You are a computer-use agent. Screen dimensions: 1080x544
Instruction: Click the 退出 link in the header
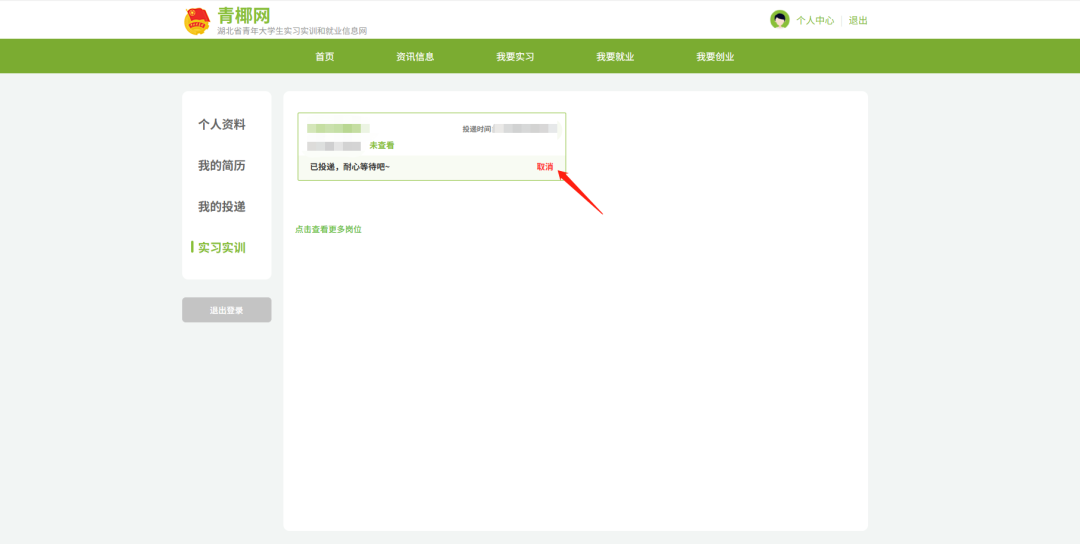click(858, 20)
